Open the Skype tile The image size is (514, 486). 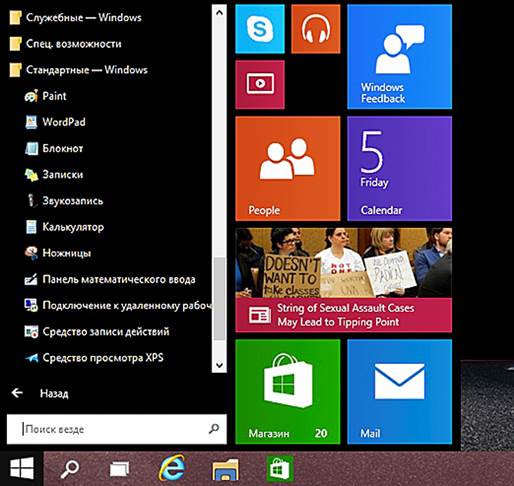[260, 29]
